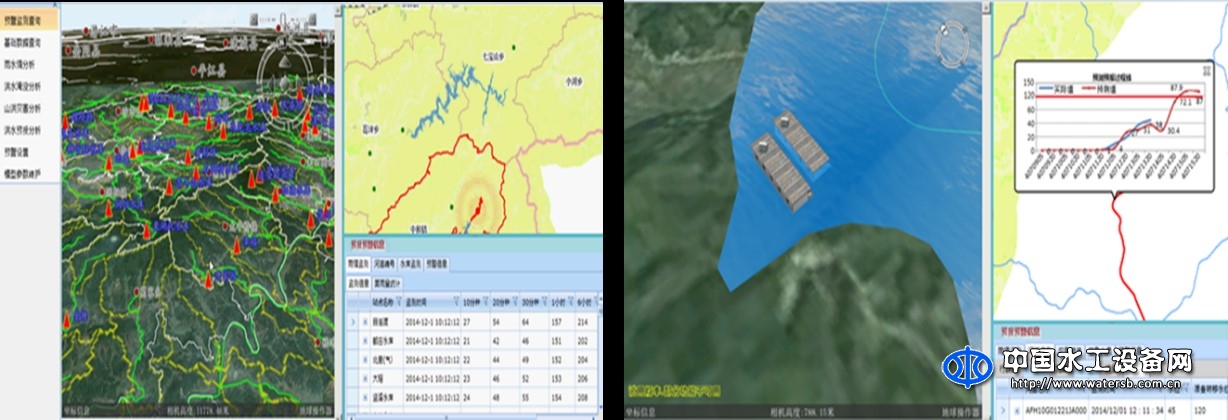Expand the row with value 21
Screen dimensions: 1228x420
coord(364,342)
